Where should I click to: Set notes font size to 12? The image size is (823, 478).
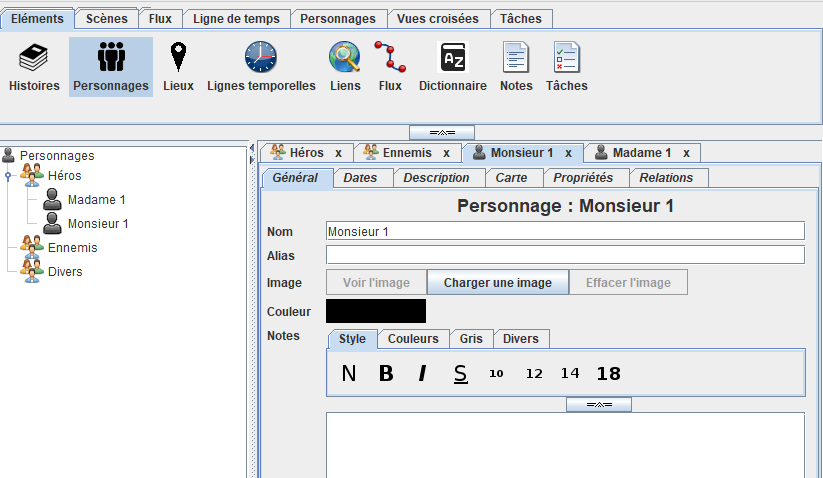tap(534, 374)
